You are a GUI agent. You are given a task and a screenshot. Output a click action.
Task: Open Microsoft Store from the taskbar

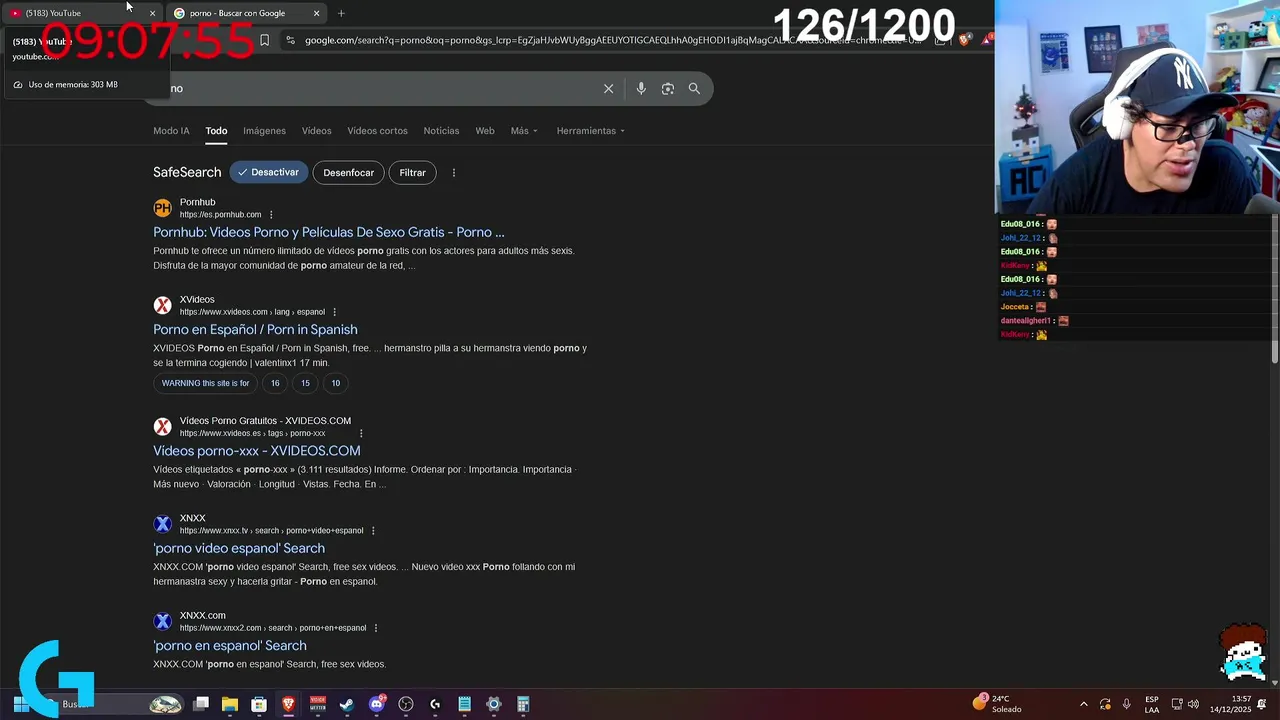259,704
